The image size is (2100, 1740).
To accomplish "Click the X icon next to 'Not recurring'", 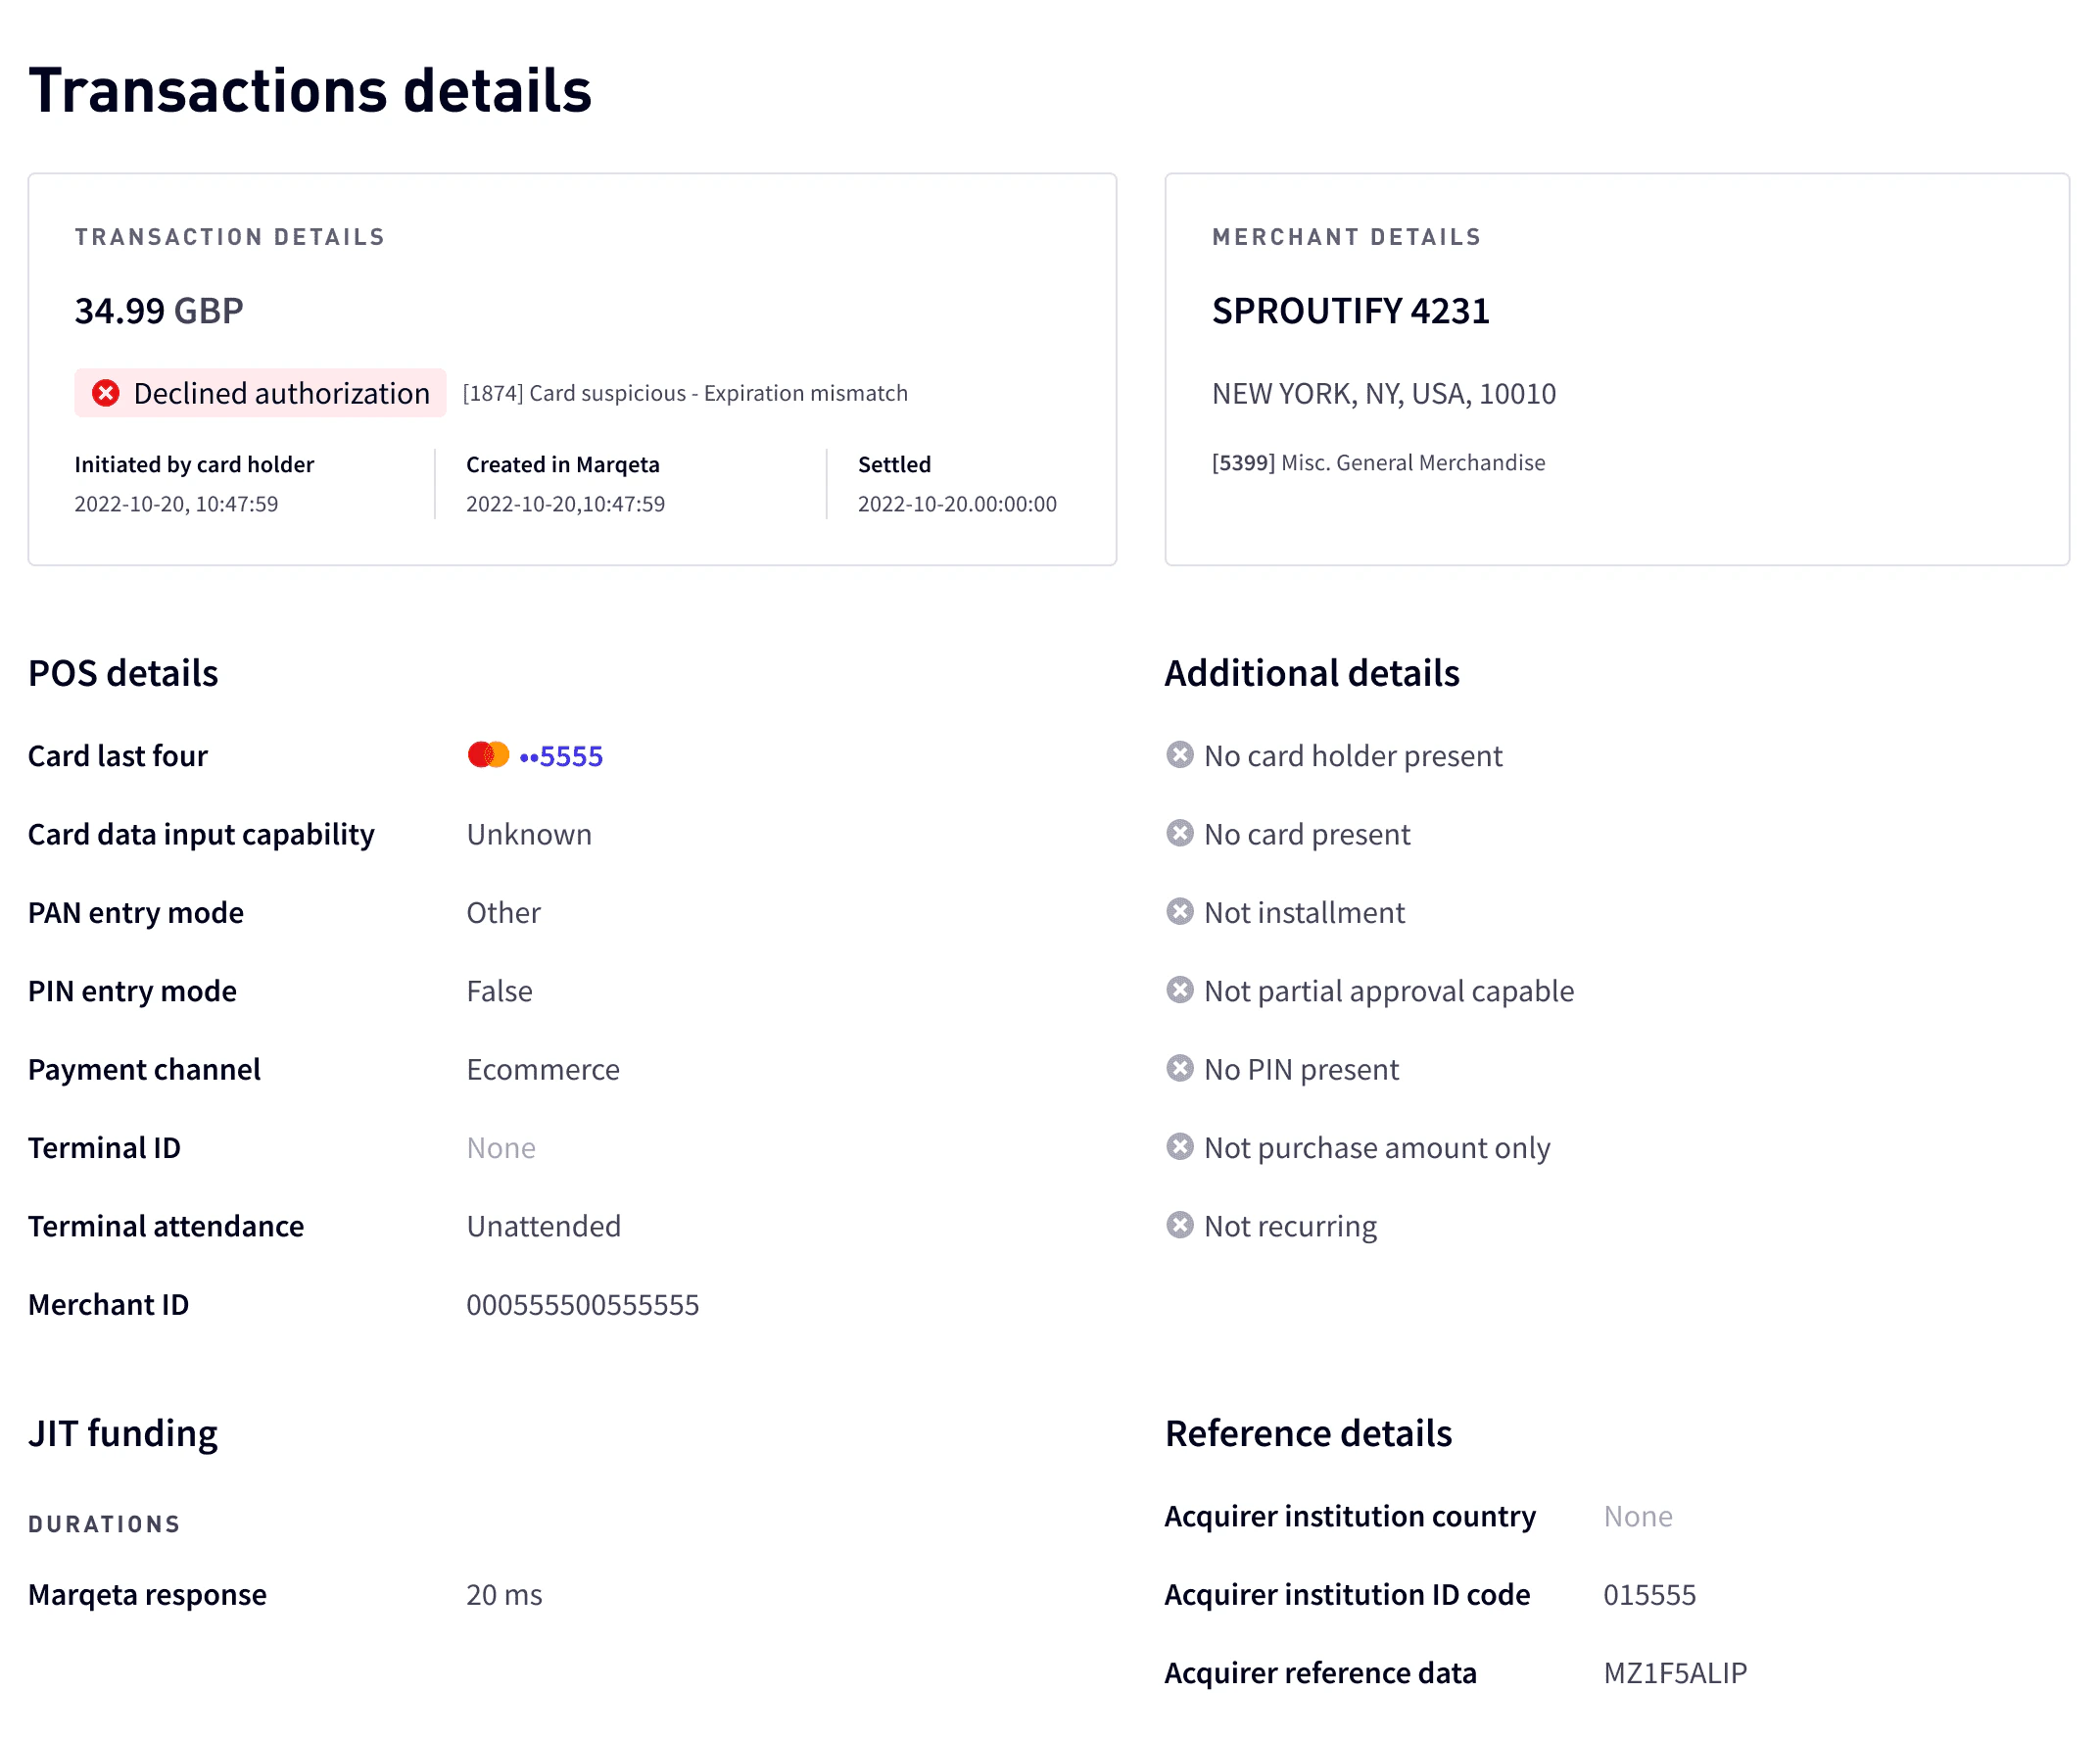I will (1180, 1225).
